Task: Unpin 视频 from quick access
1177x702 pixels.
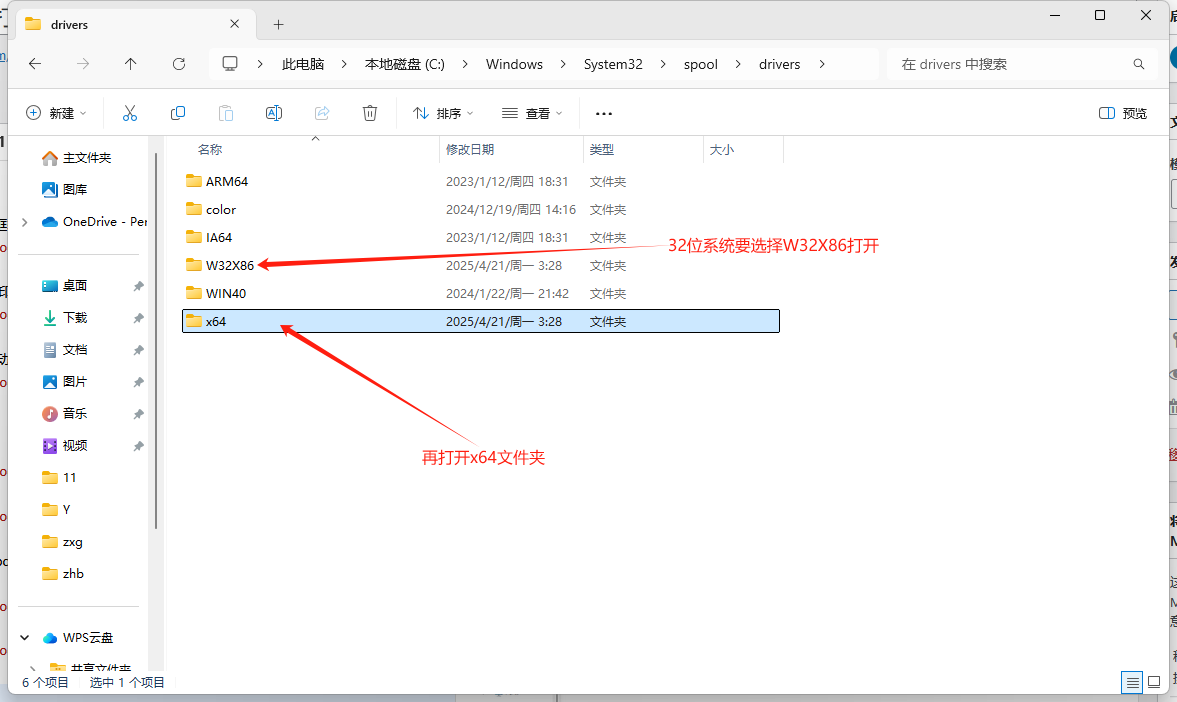Action: 138,446
